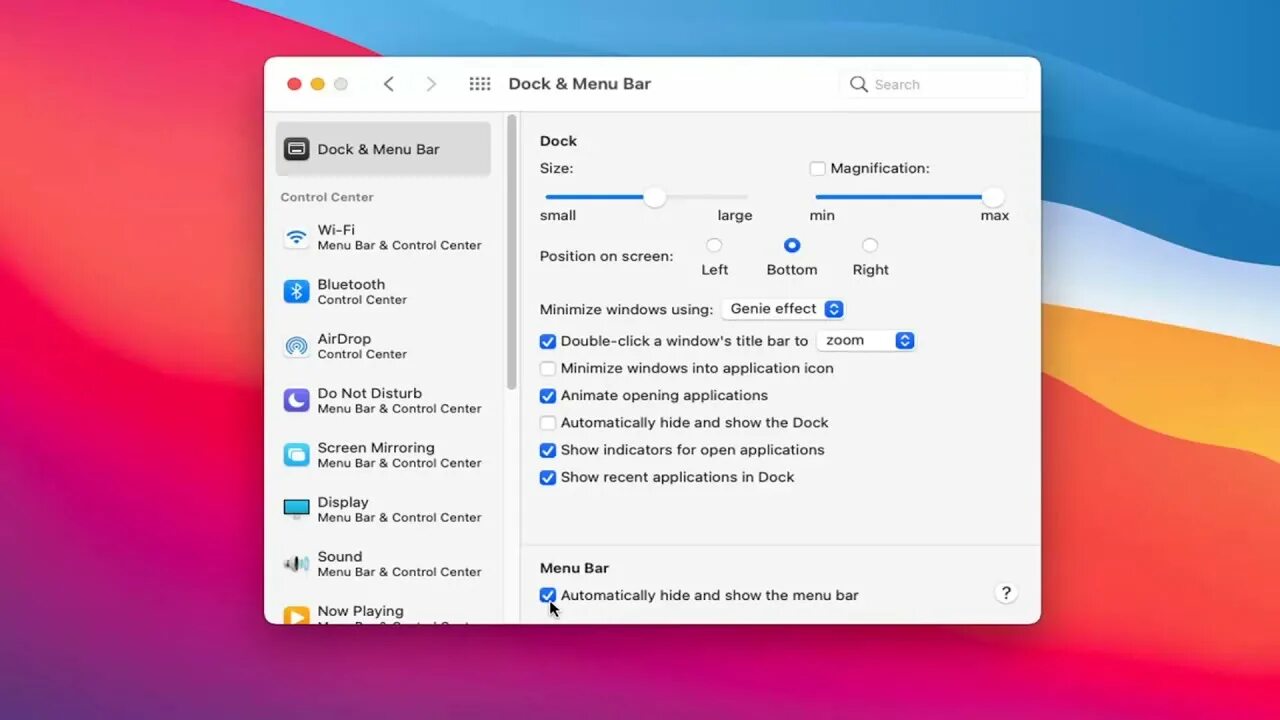Image resolution: width=1280 pixels, height=720 pixels.
Task: Click the Display monitor icon
Action: click(296, 509)
